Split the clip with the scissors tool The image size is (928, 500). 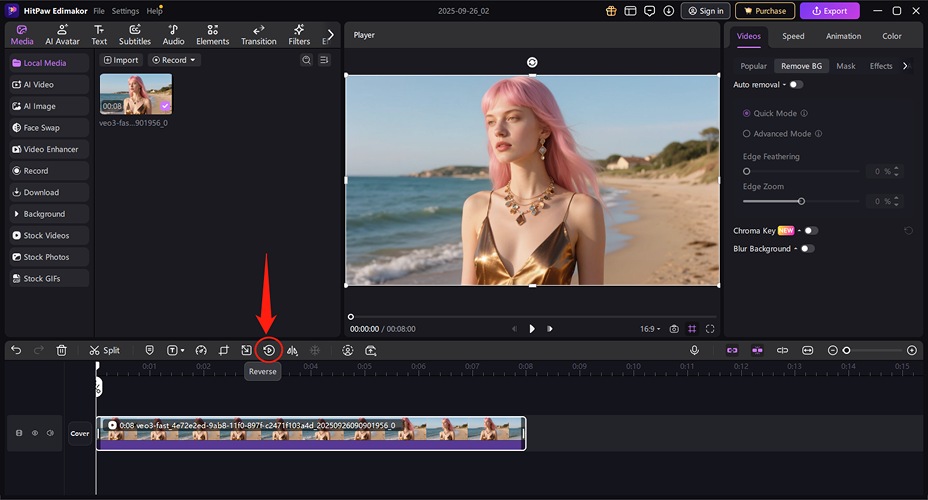(x=104, y=350)
